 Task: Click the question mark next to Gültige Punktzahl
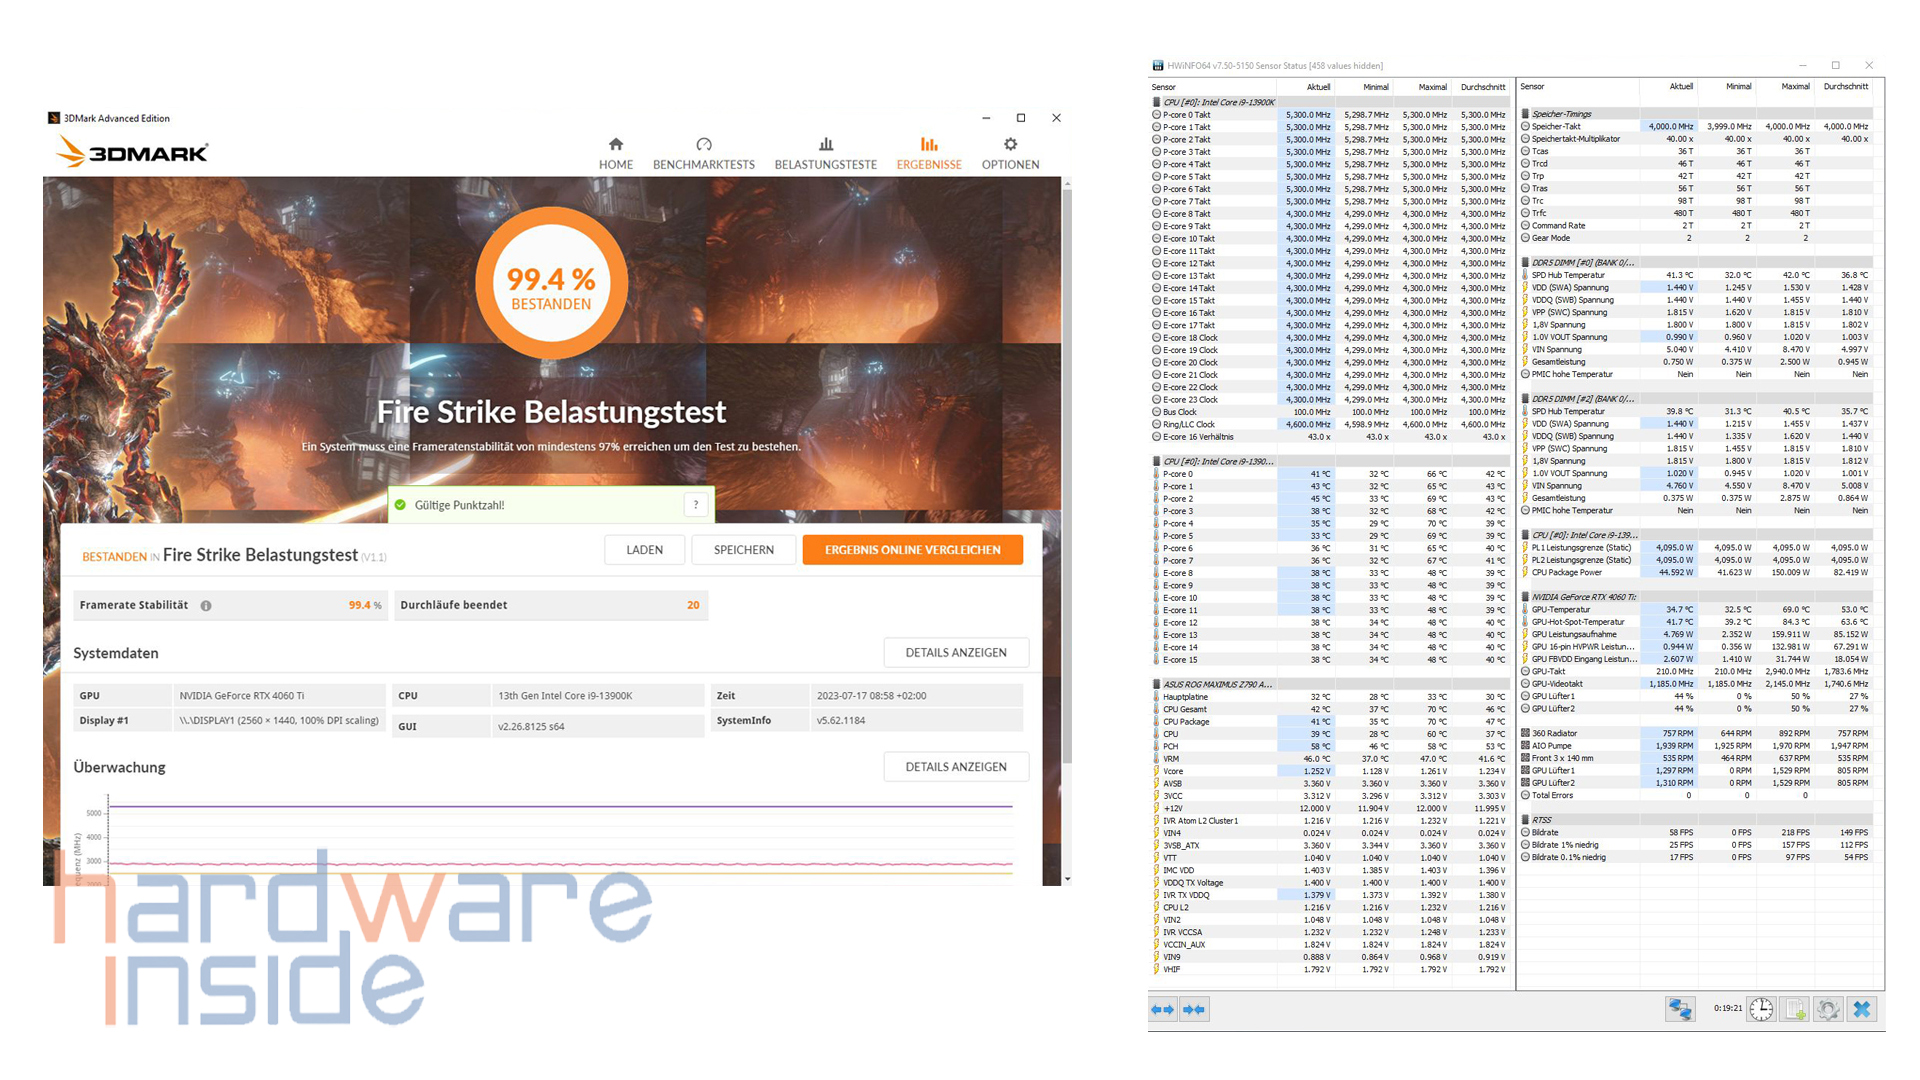click(x=696, y=505)
